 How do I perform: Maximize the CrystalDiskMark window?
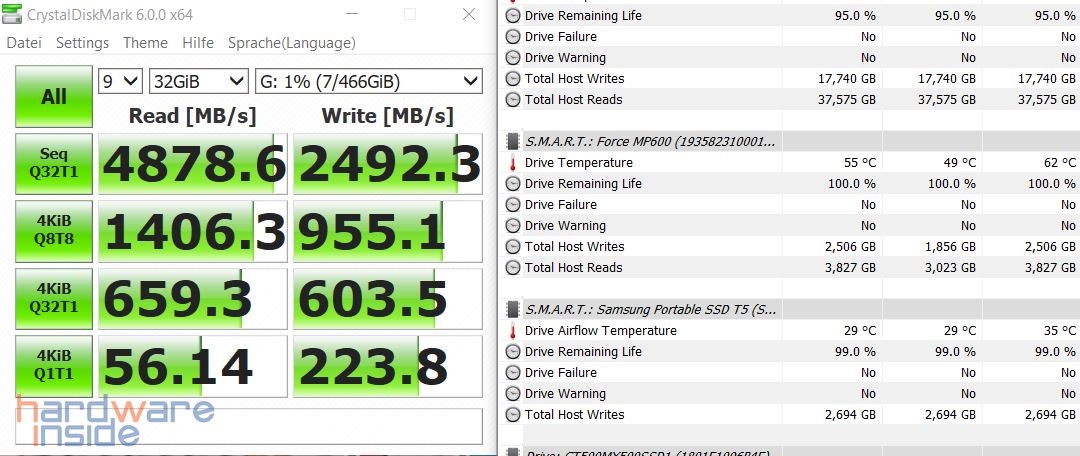(x=410, y=14)
